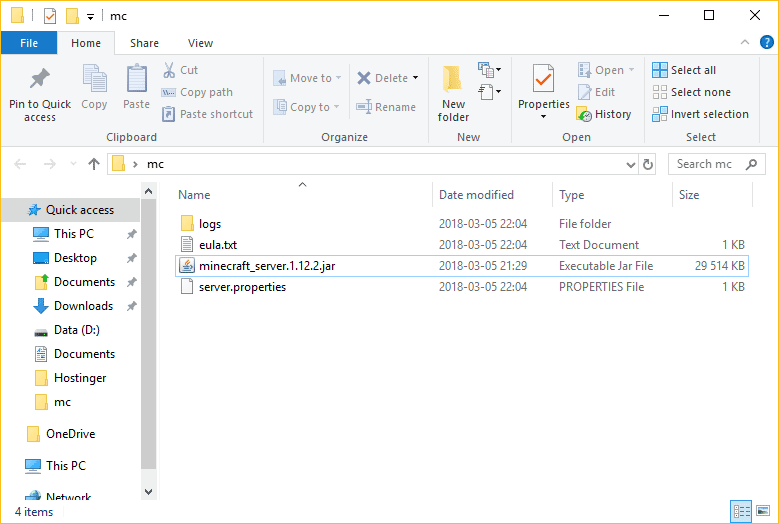Switch to Details view in status bar

point(741,511)
